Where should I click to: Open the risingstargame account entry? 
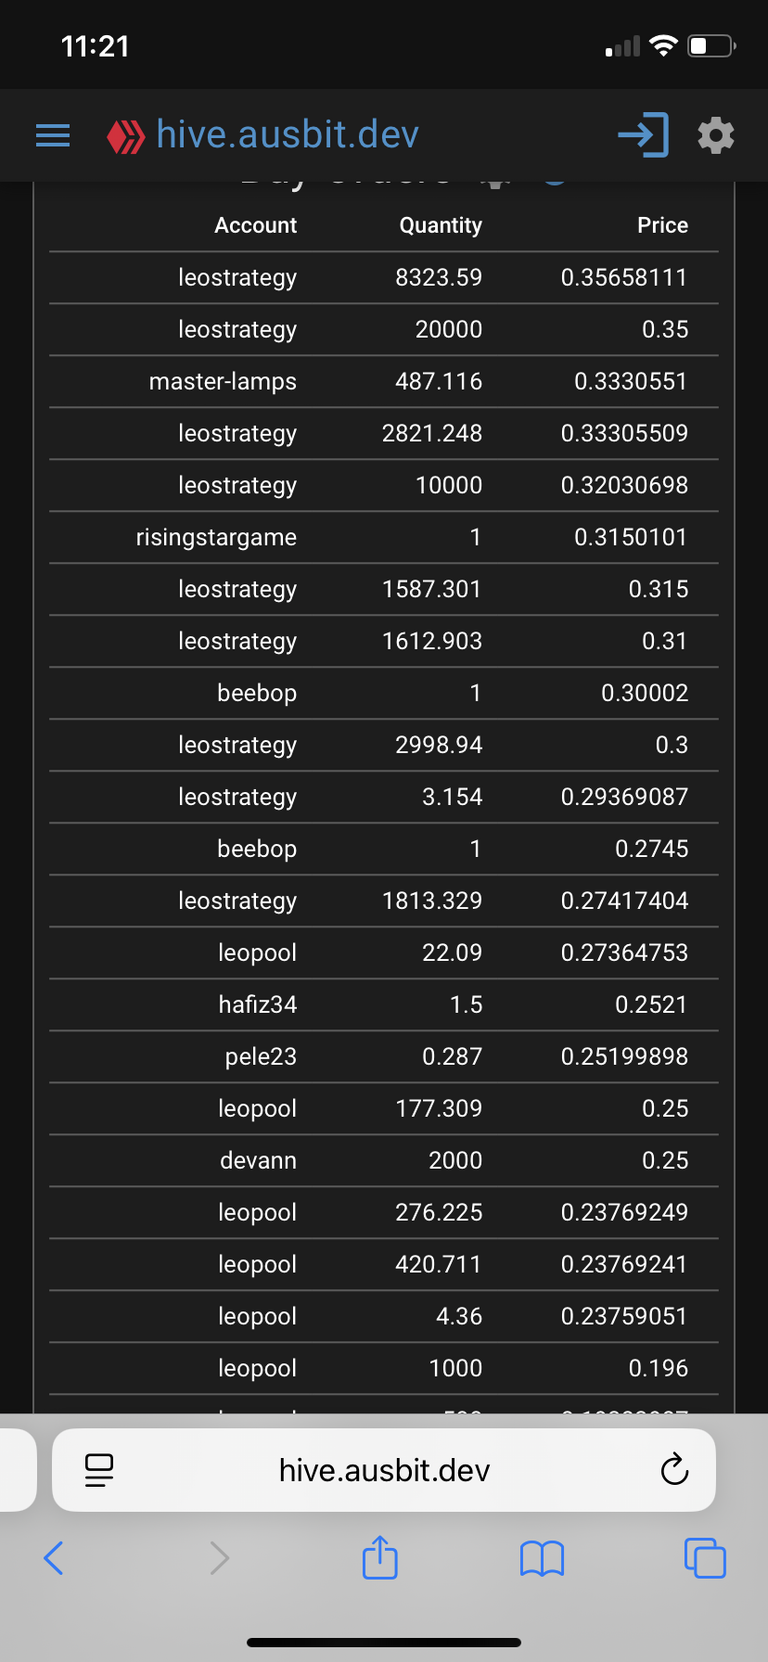216,537
